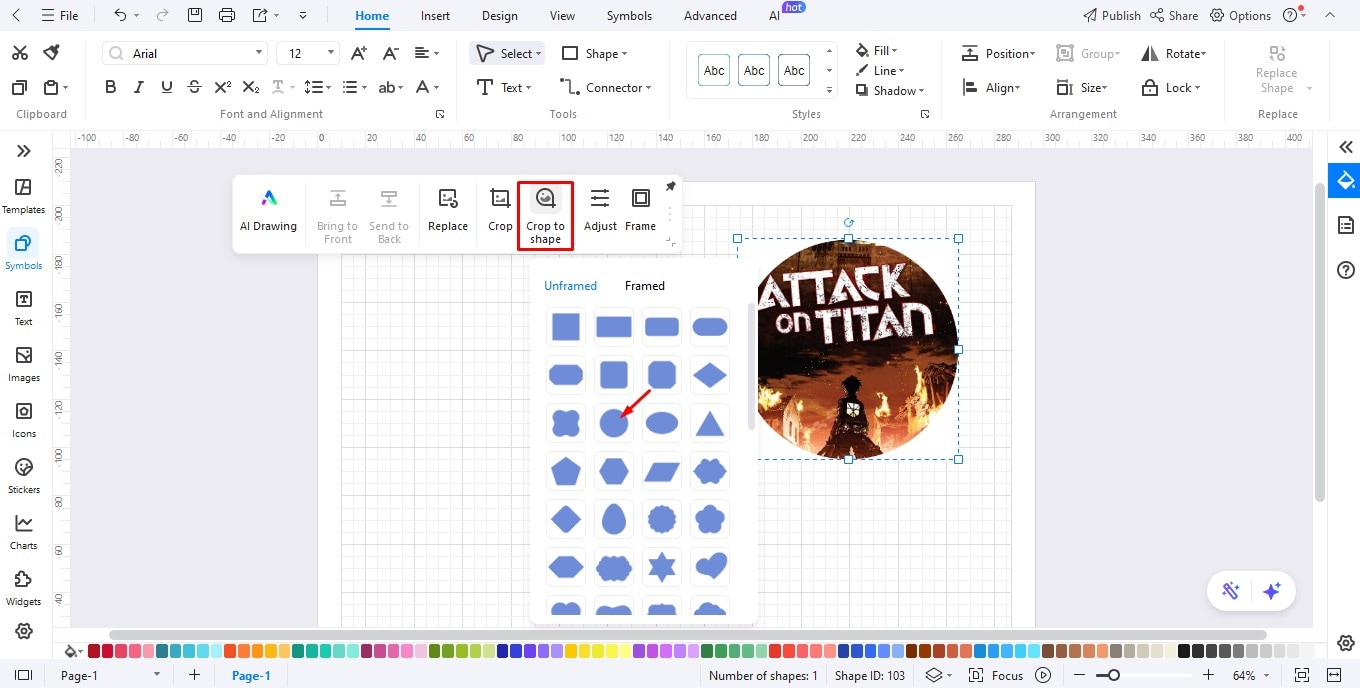Add a new page with plus button
The image size is (1360, 688).
tap(194, 675)
